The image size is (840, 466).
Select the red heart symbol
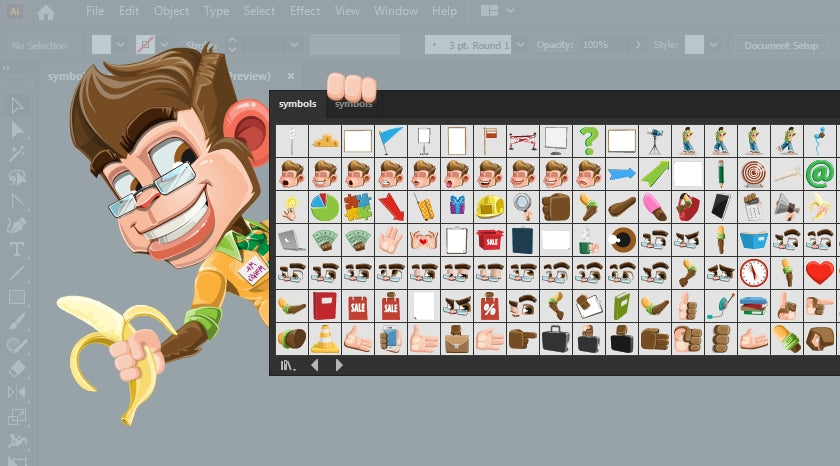(x=820, y=272)
